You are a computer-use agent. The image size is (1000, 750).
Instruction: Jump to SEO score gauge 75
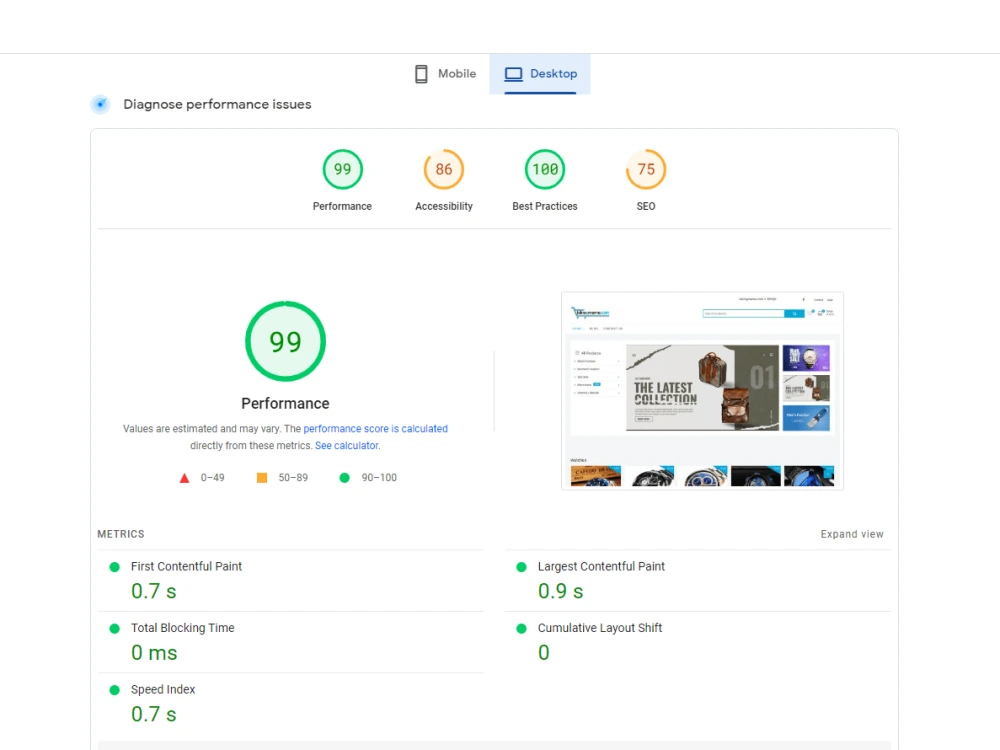click(x=646, y=169)
